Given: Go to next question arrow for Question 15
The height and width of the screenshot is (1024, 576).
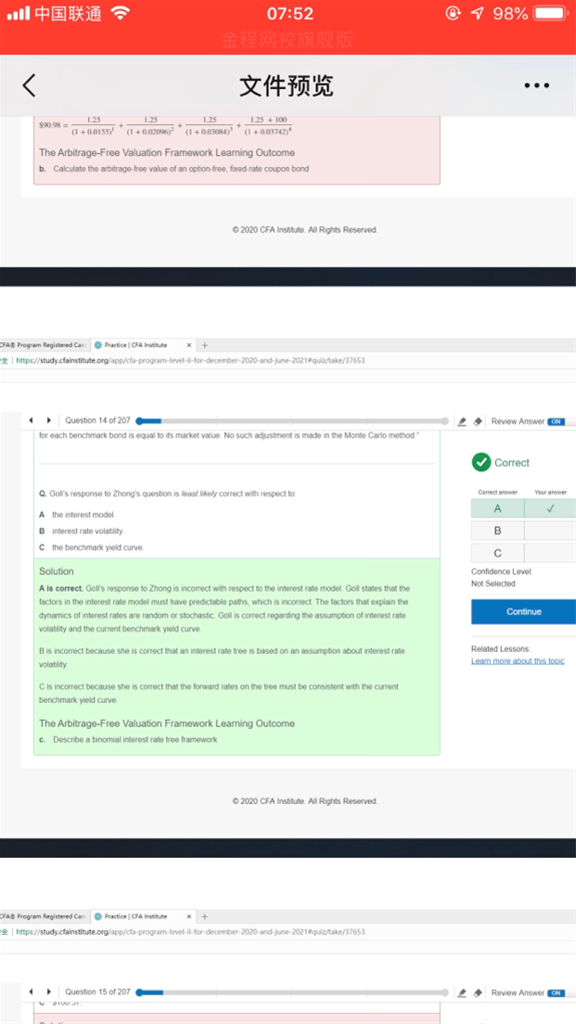Looking at the screenshot, I should coord(48,992).
